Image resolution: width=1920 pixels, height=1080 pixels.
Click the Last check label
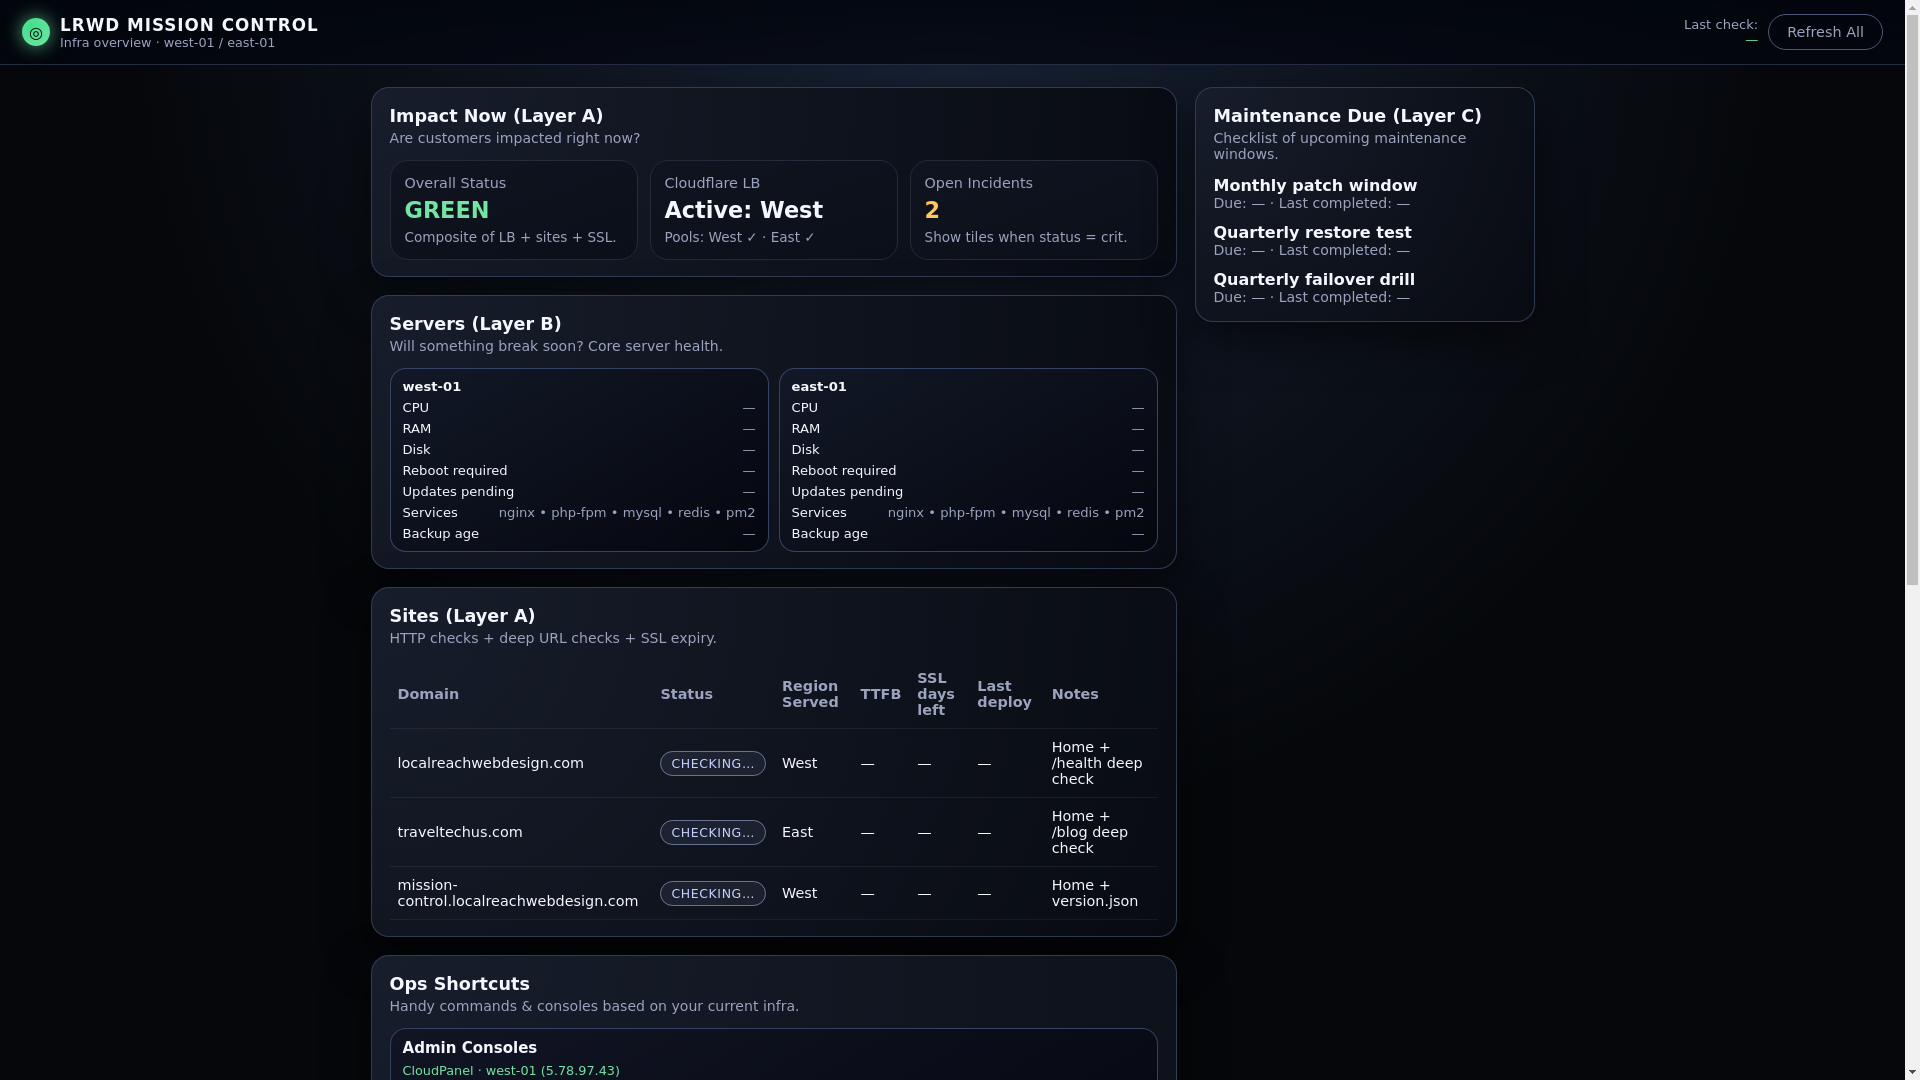pyautogui.click(x=1720, y=25)
